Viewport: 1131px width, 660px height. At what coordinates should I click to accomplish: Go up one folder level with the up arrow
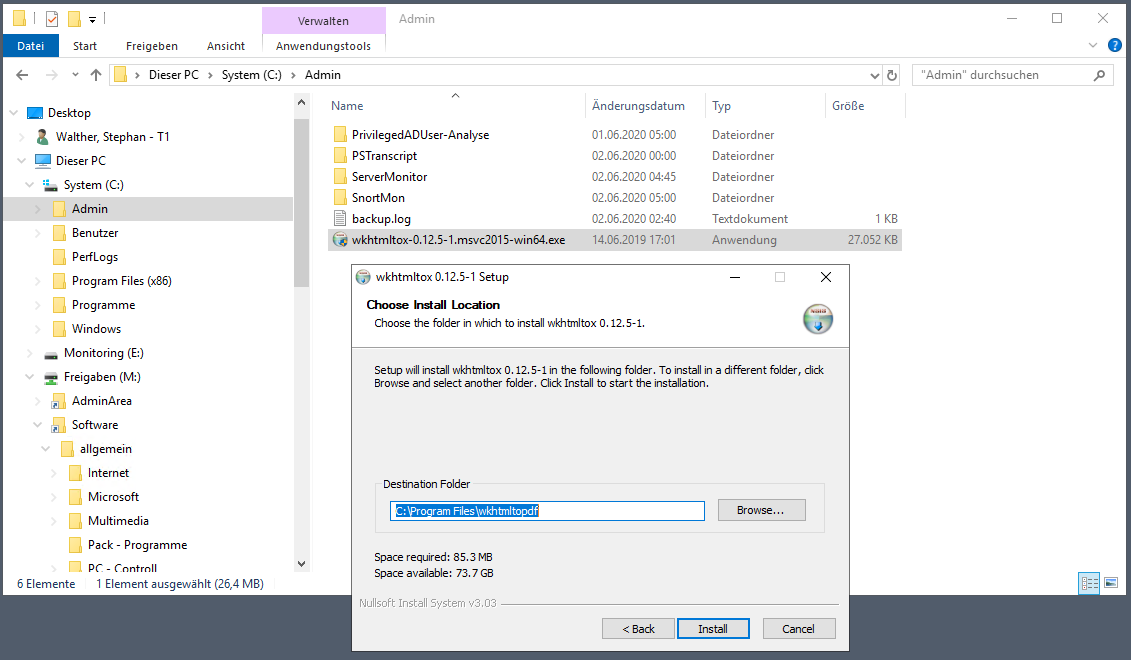click(96, 75)
